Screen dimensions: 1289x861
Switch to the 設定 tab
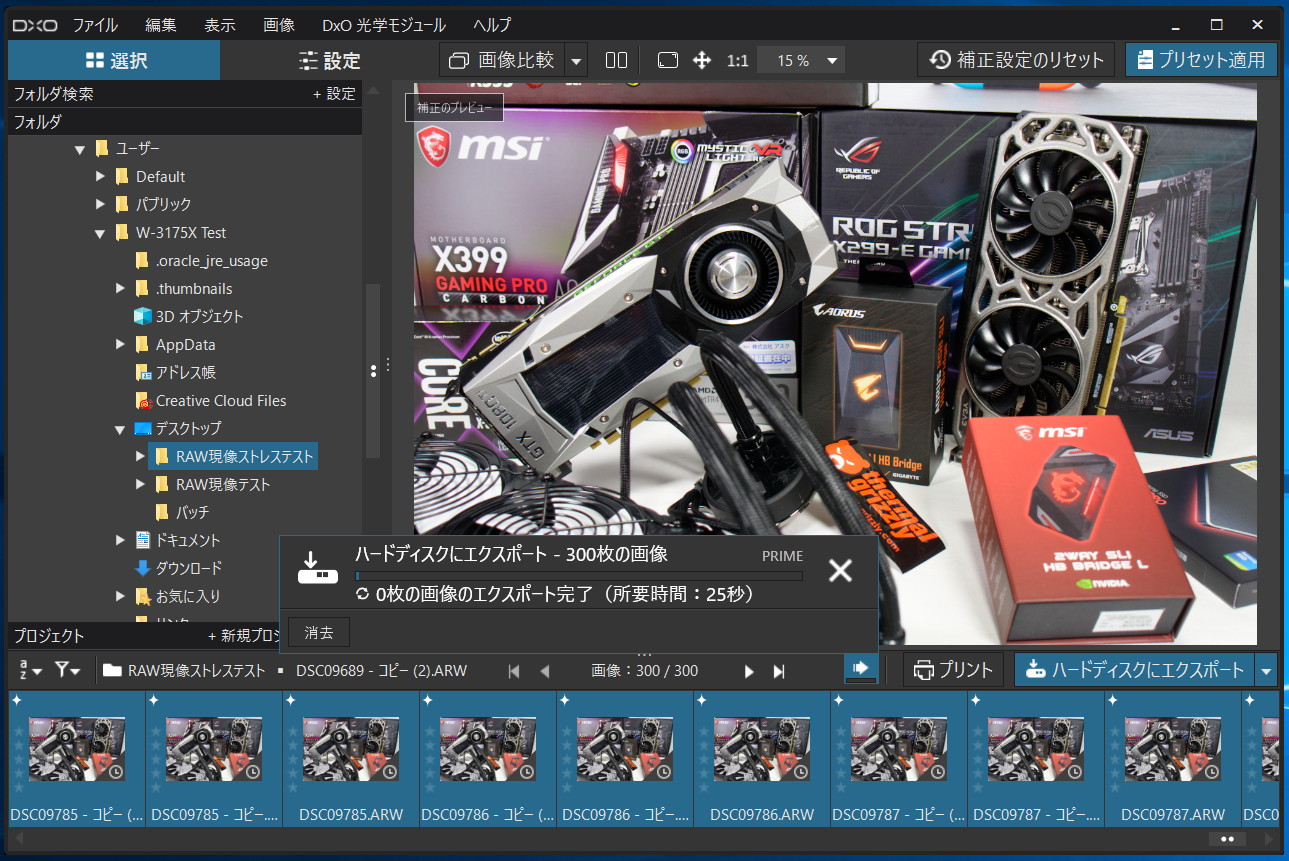[330, 60]
